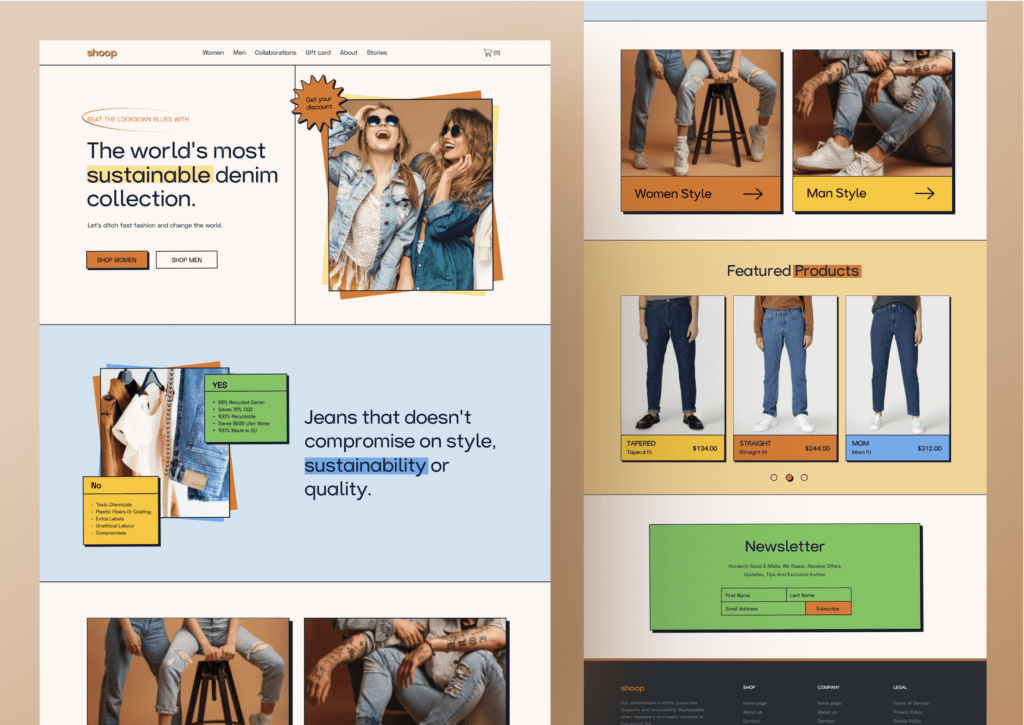Click the SHOP MEN button
Viewport: 1024px width, 725px height.
(187, 260)
